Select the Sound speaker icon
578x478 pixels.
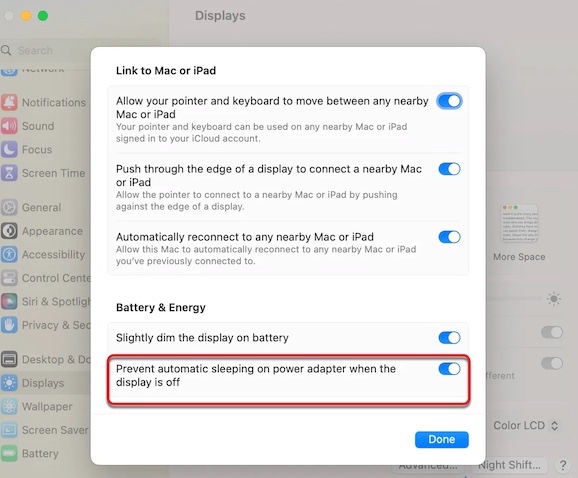pos(9,126)
